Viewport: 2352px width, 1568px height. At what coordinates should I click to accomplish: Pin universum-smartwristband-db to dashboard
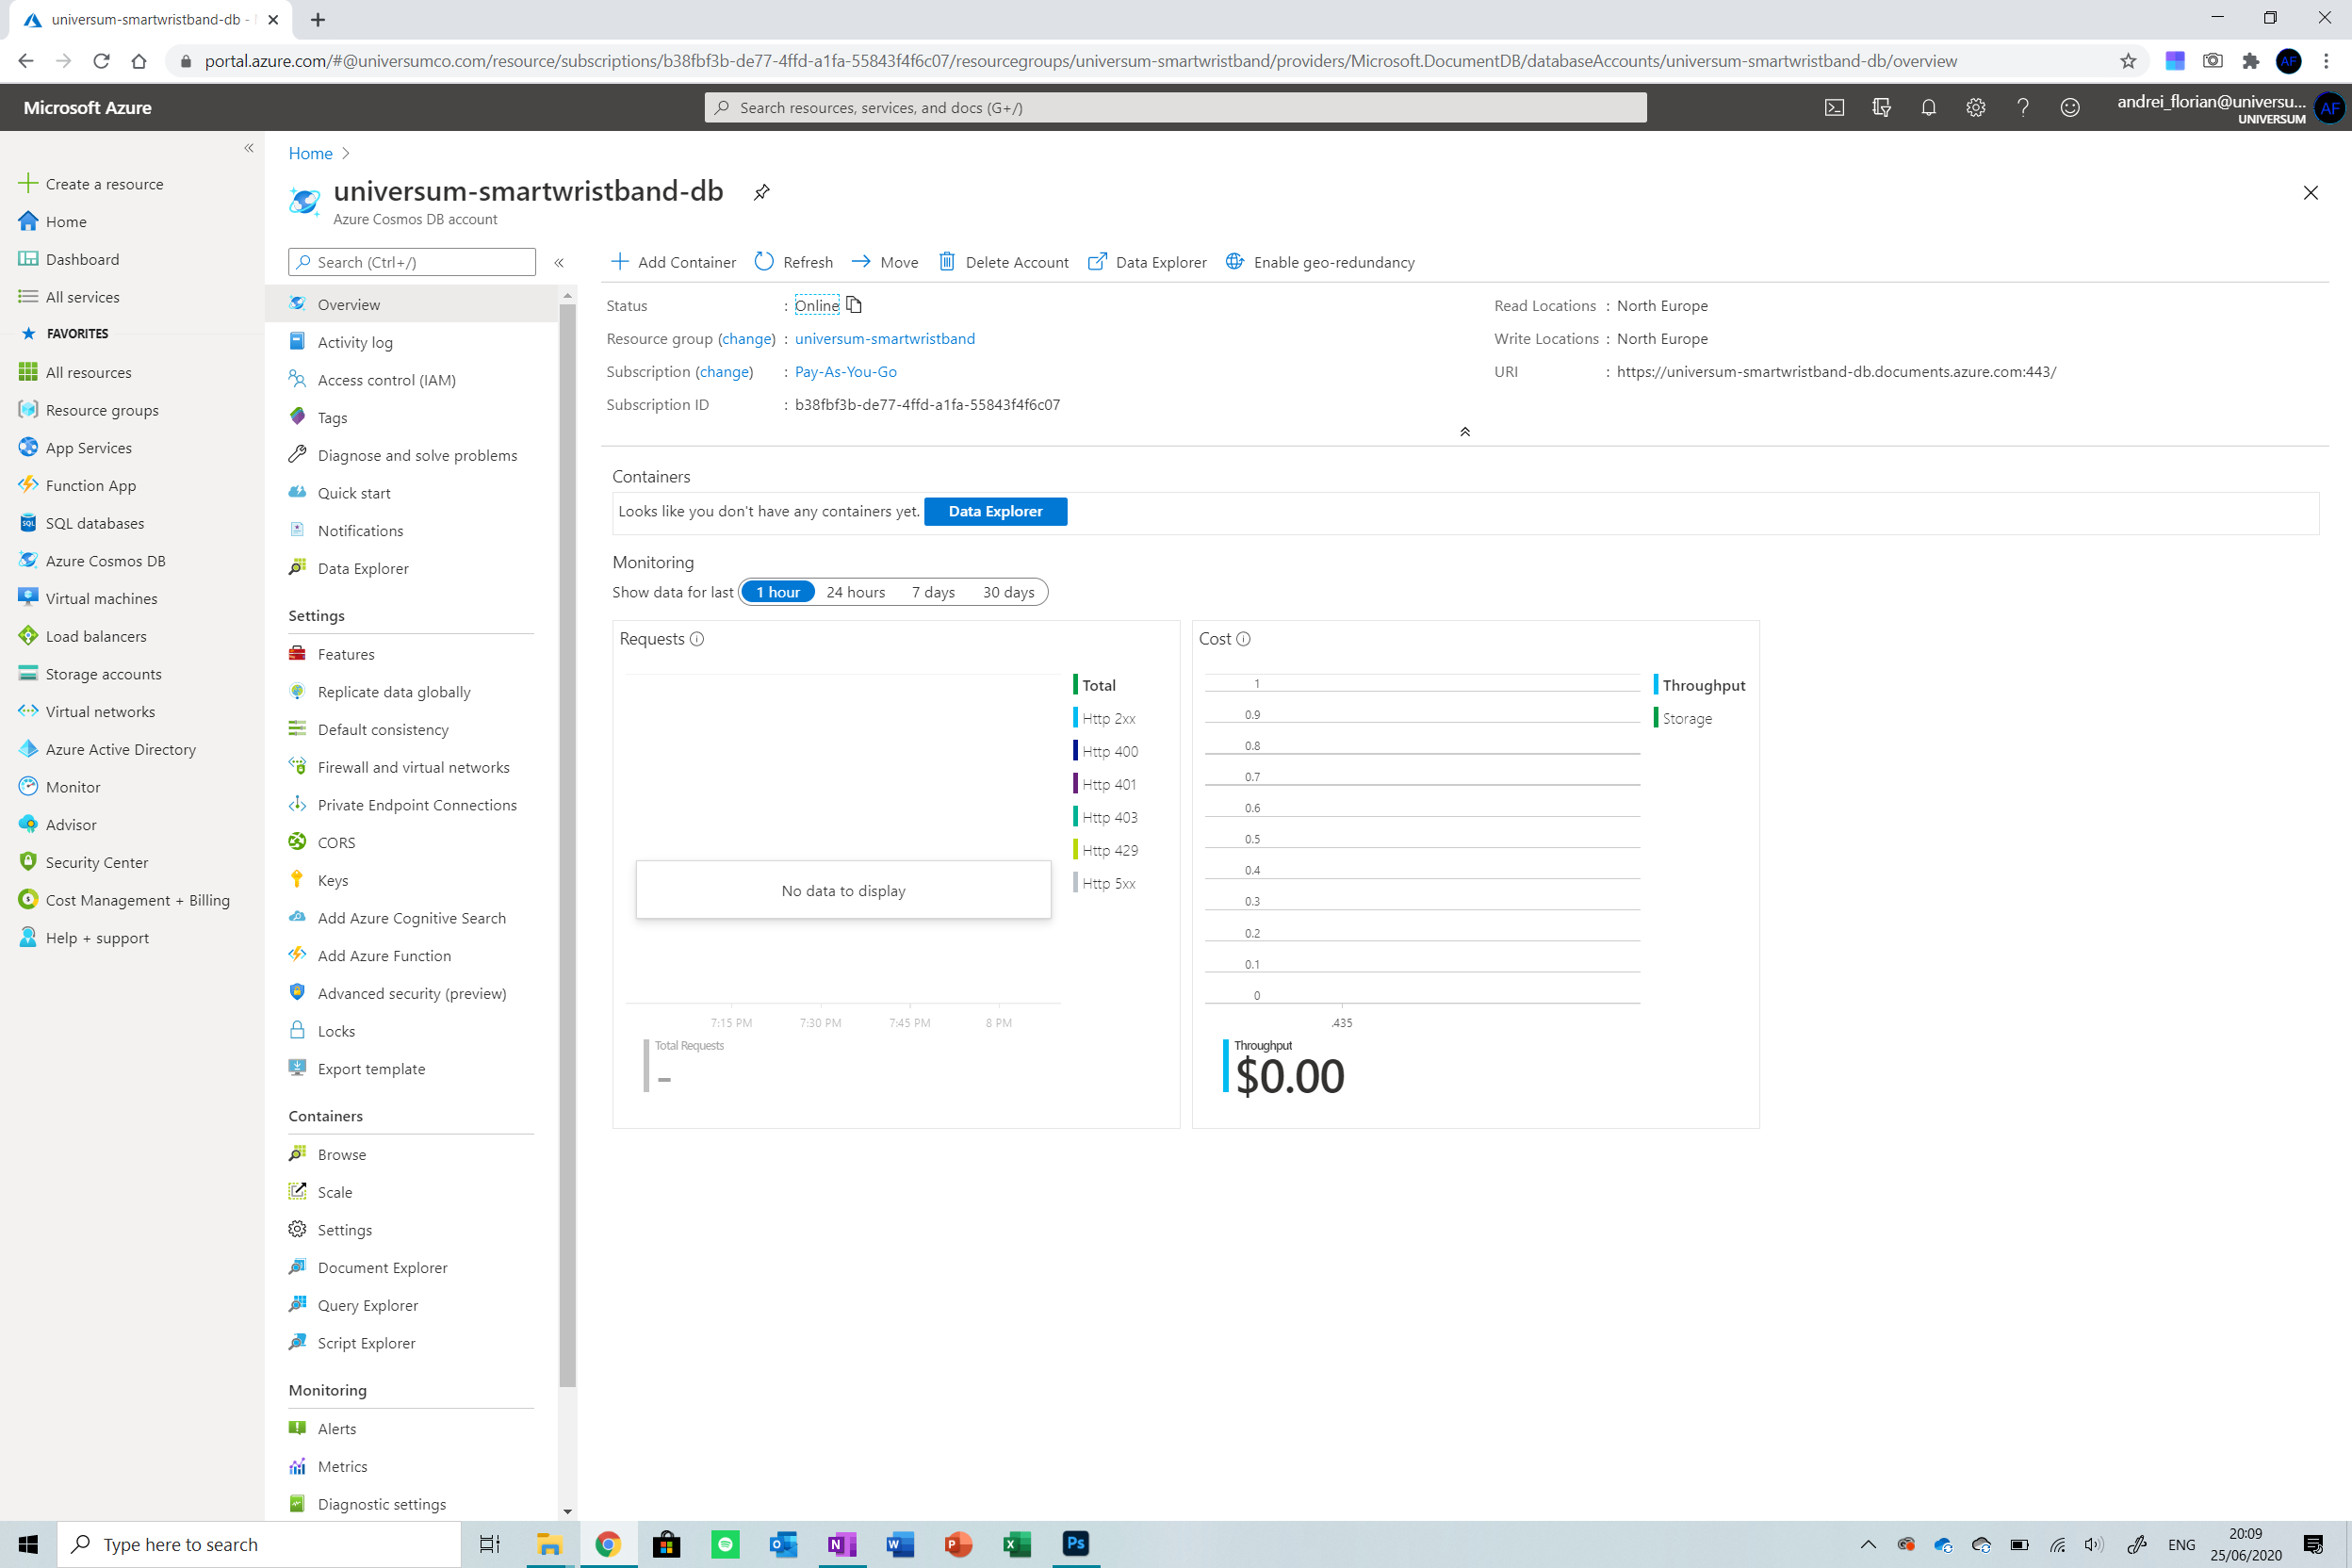[761, 192]
